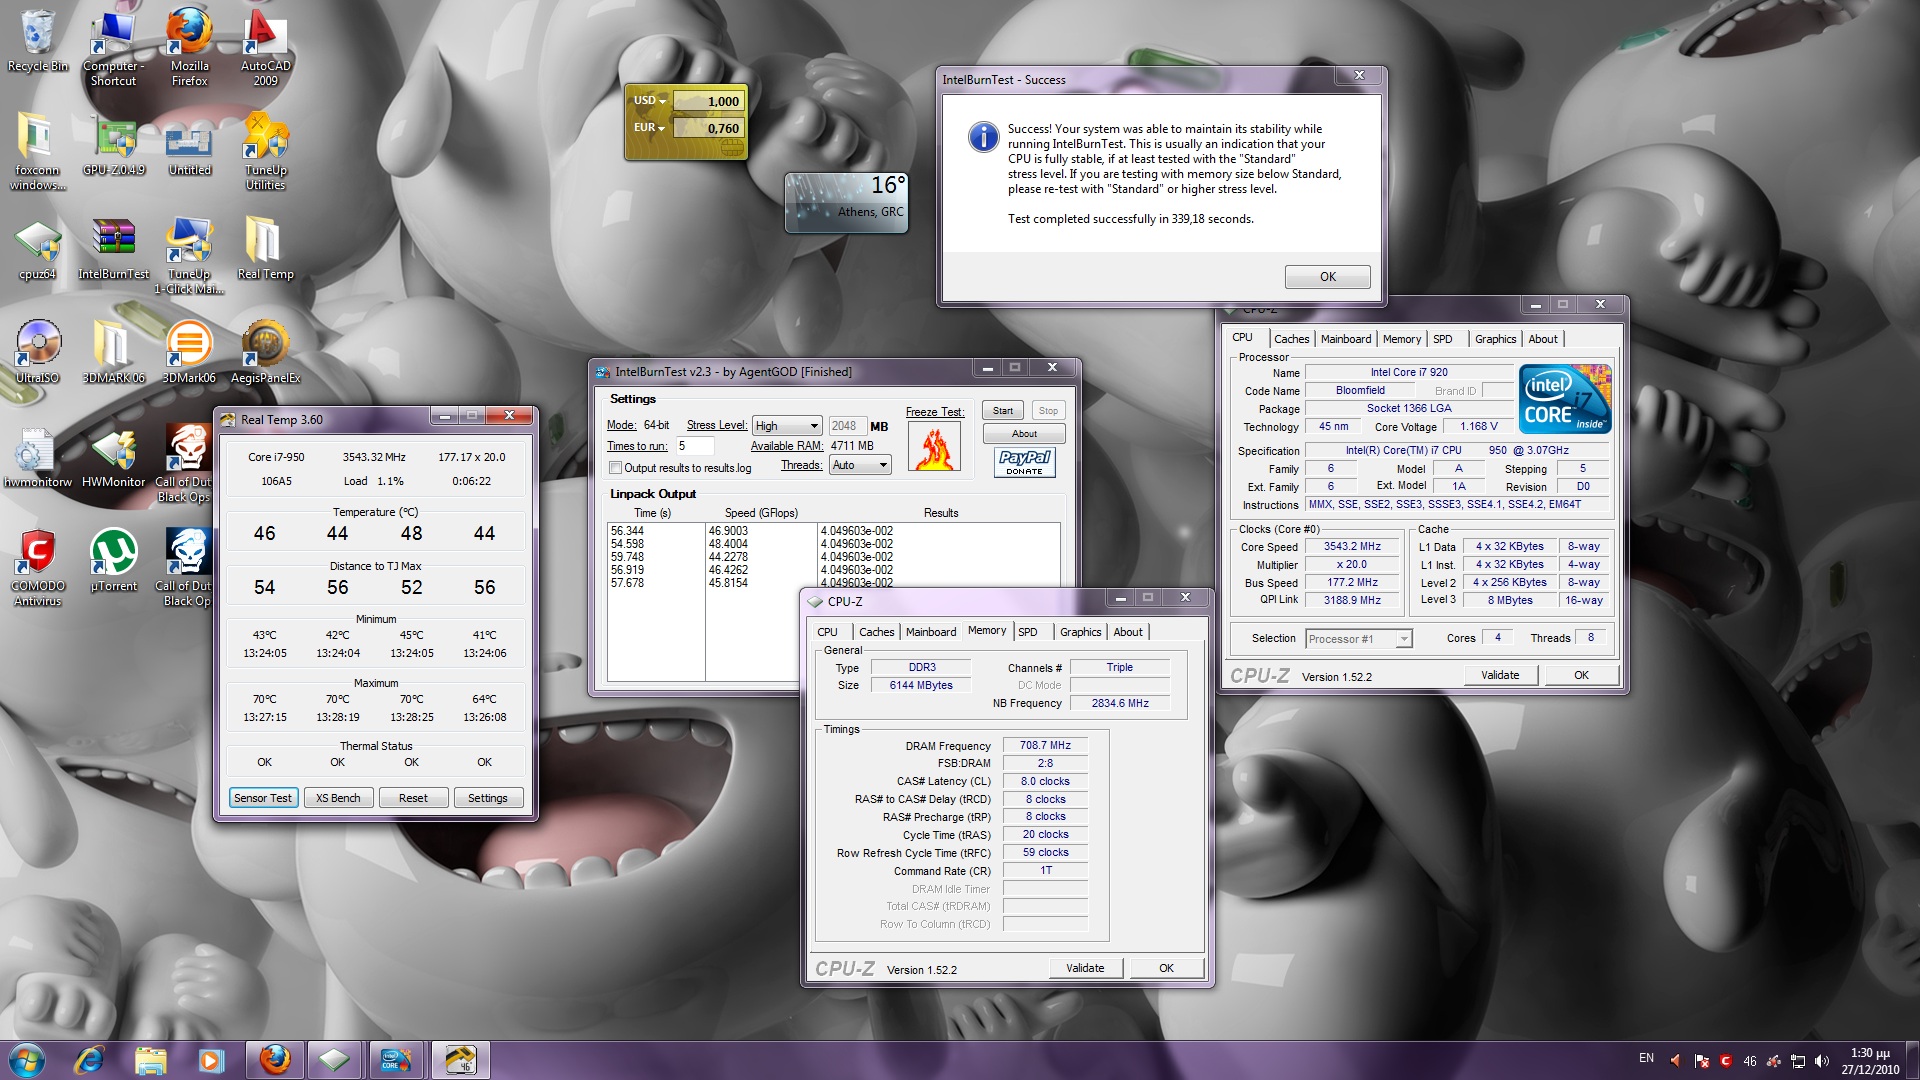Click the 'Bloomfield' code name value
Image resolution: width=1920 pixels, height=1080 pixels.
pyautogui.click(x=1360, y=391)
